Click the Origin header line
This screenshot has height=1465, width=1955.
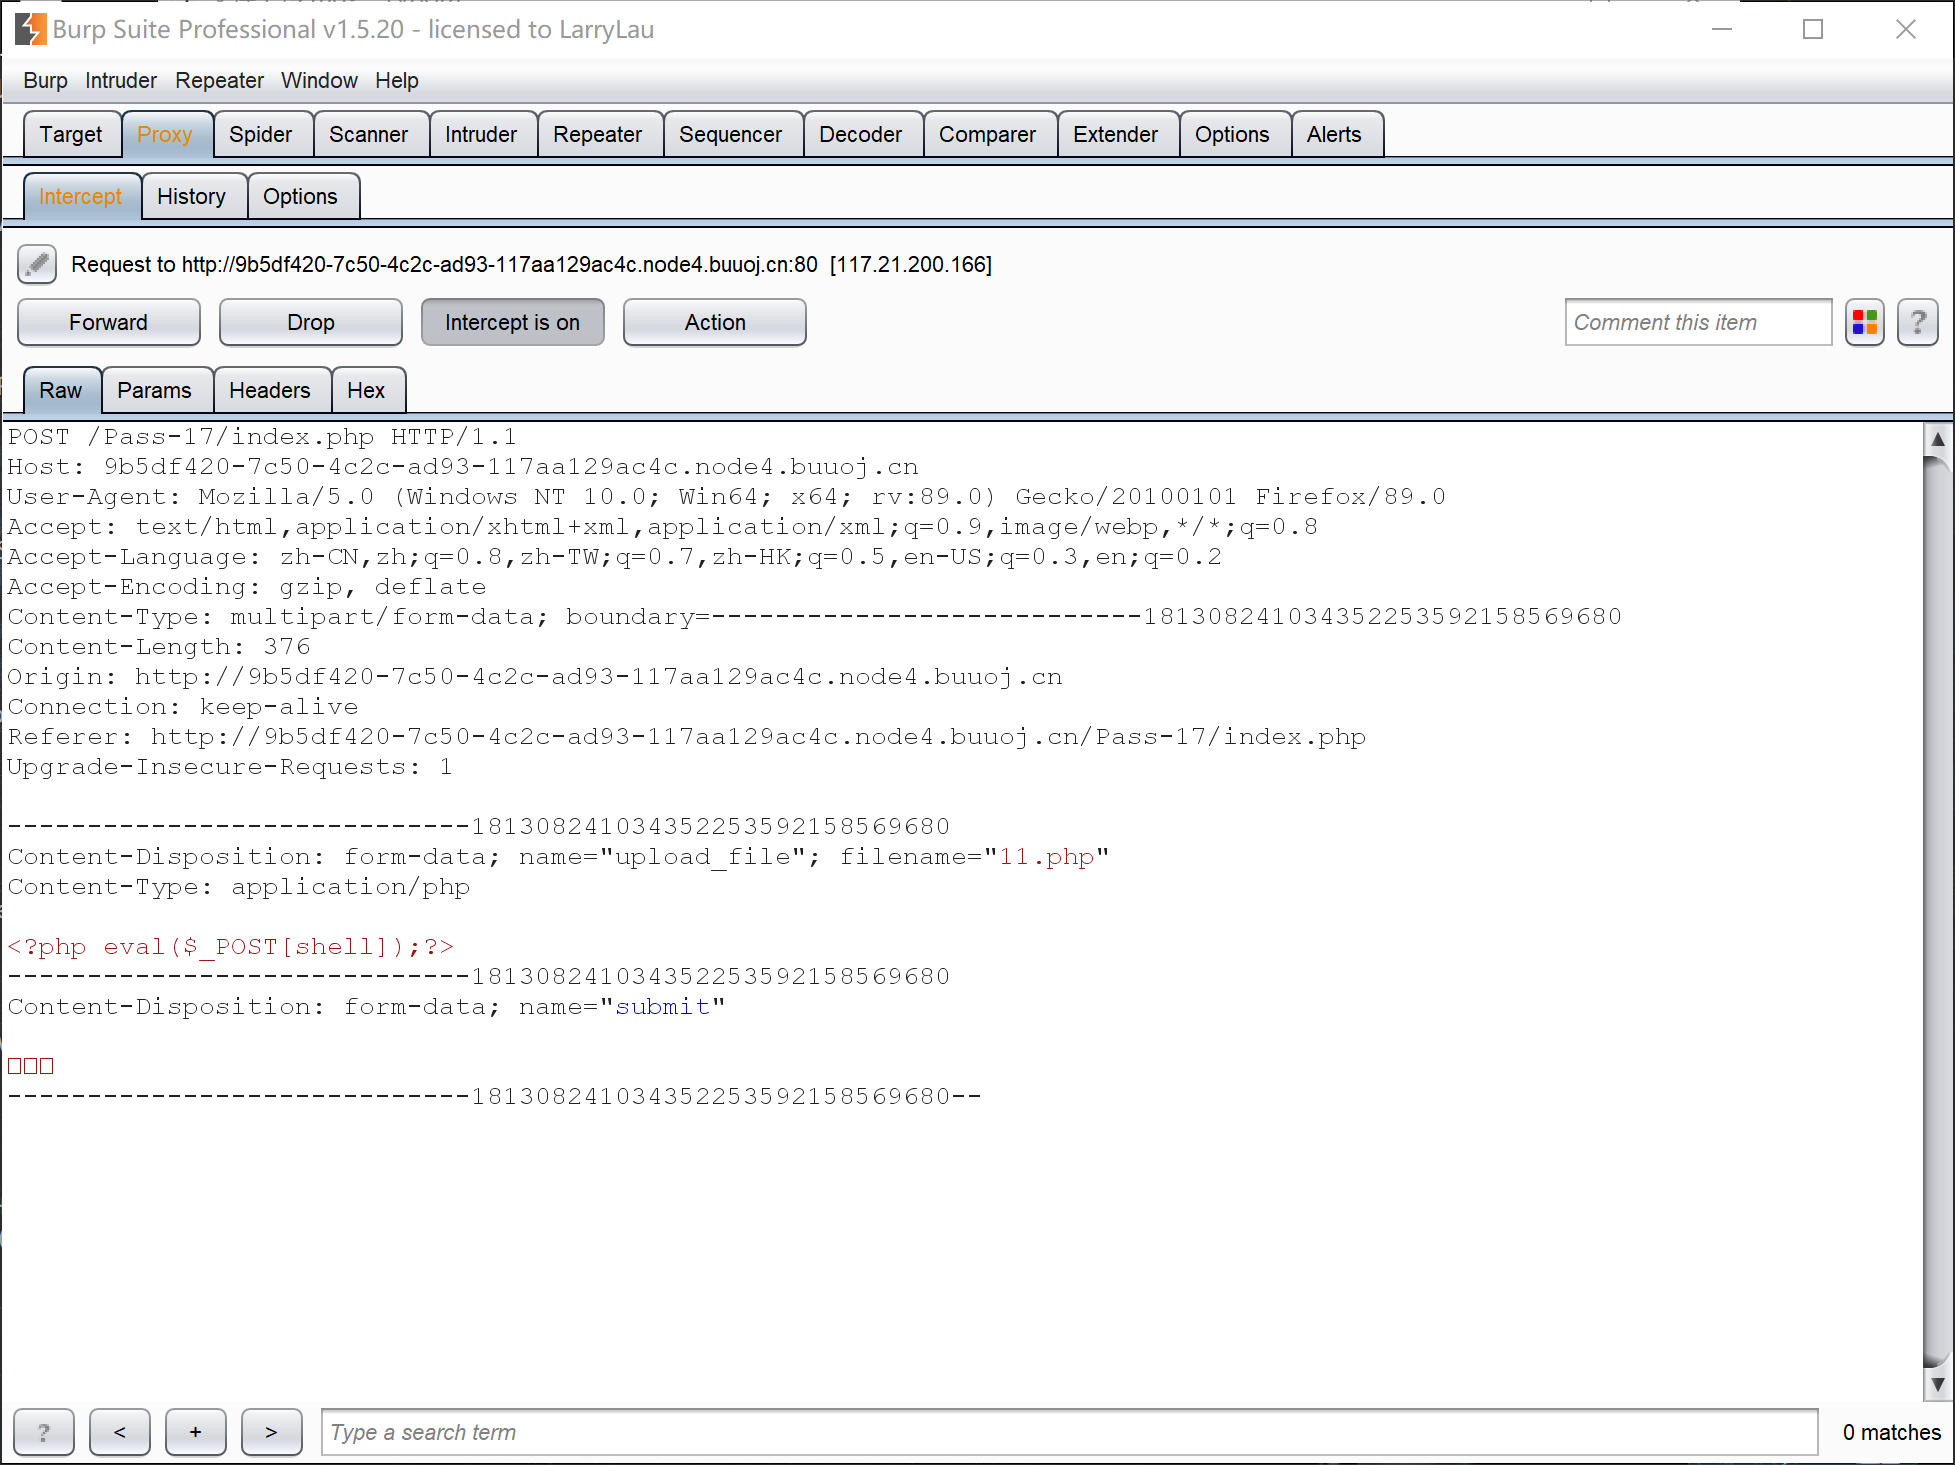click(535, 677)
